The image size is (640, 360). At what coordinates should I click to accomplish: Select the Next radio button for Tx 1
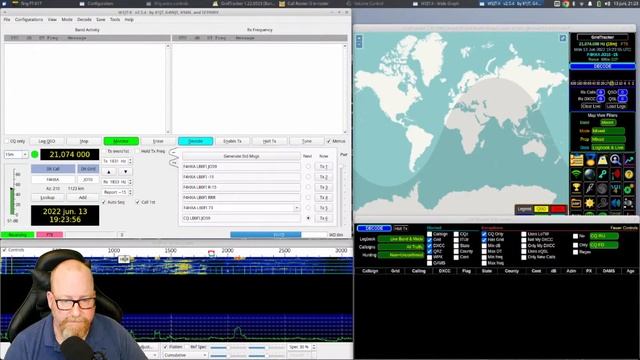coord(308,167)
